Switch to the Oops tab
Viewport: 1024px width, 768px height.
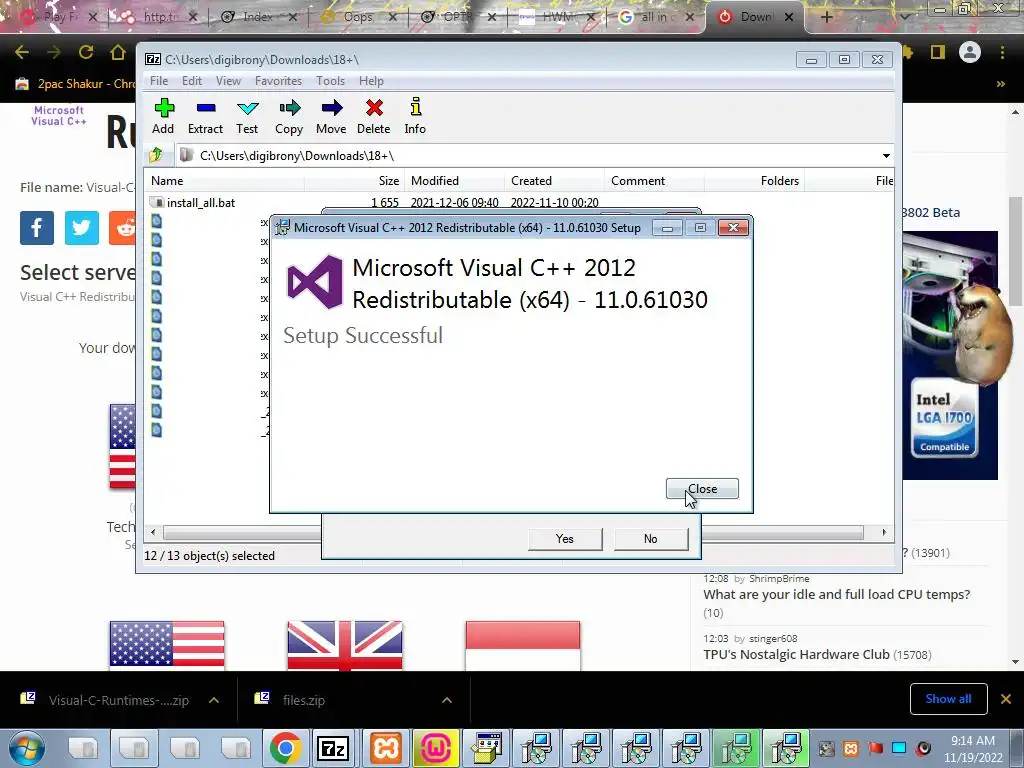[358, 17]
